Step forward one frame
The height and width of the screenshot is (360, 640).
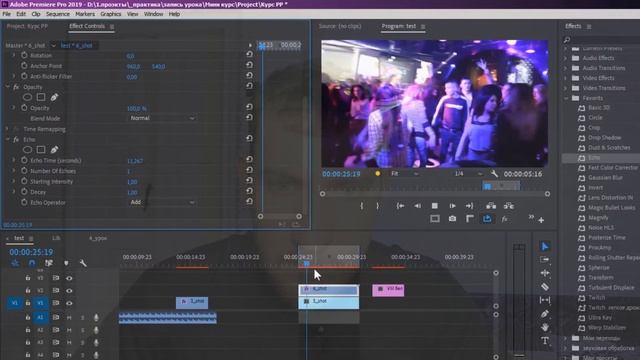click(x=452, y=206)
